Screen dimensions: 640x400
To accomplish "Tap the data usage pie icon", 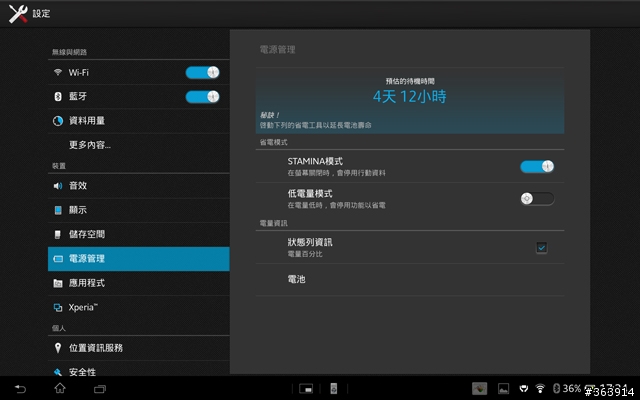I will click(58, 121).
